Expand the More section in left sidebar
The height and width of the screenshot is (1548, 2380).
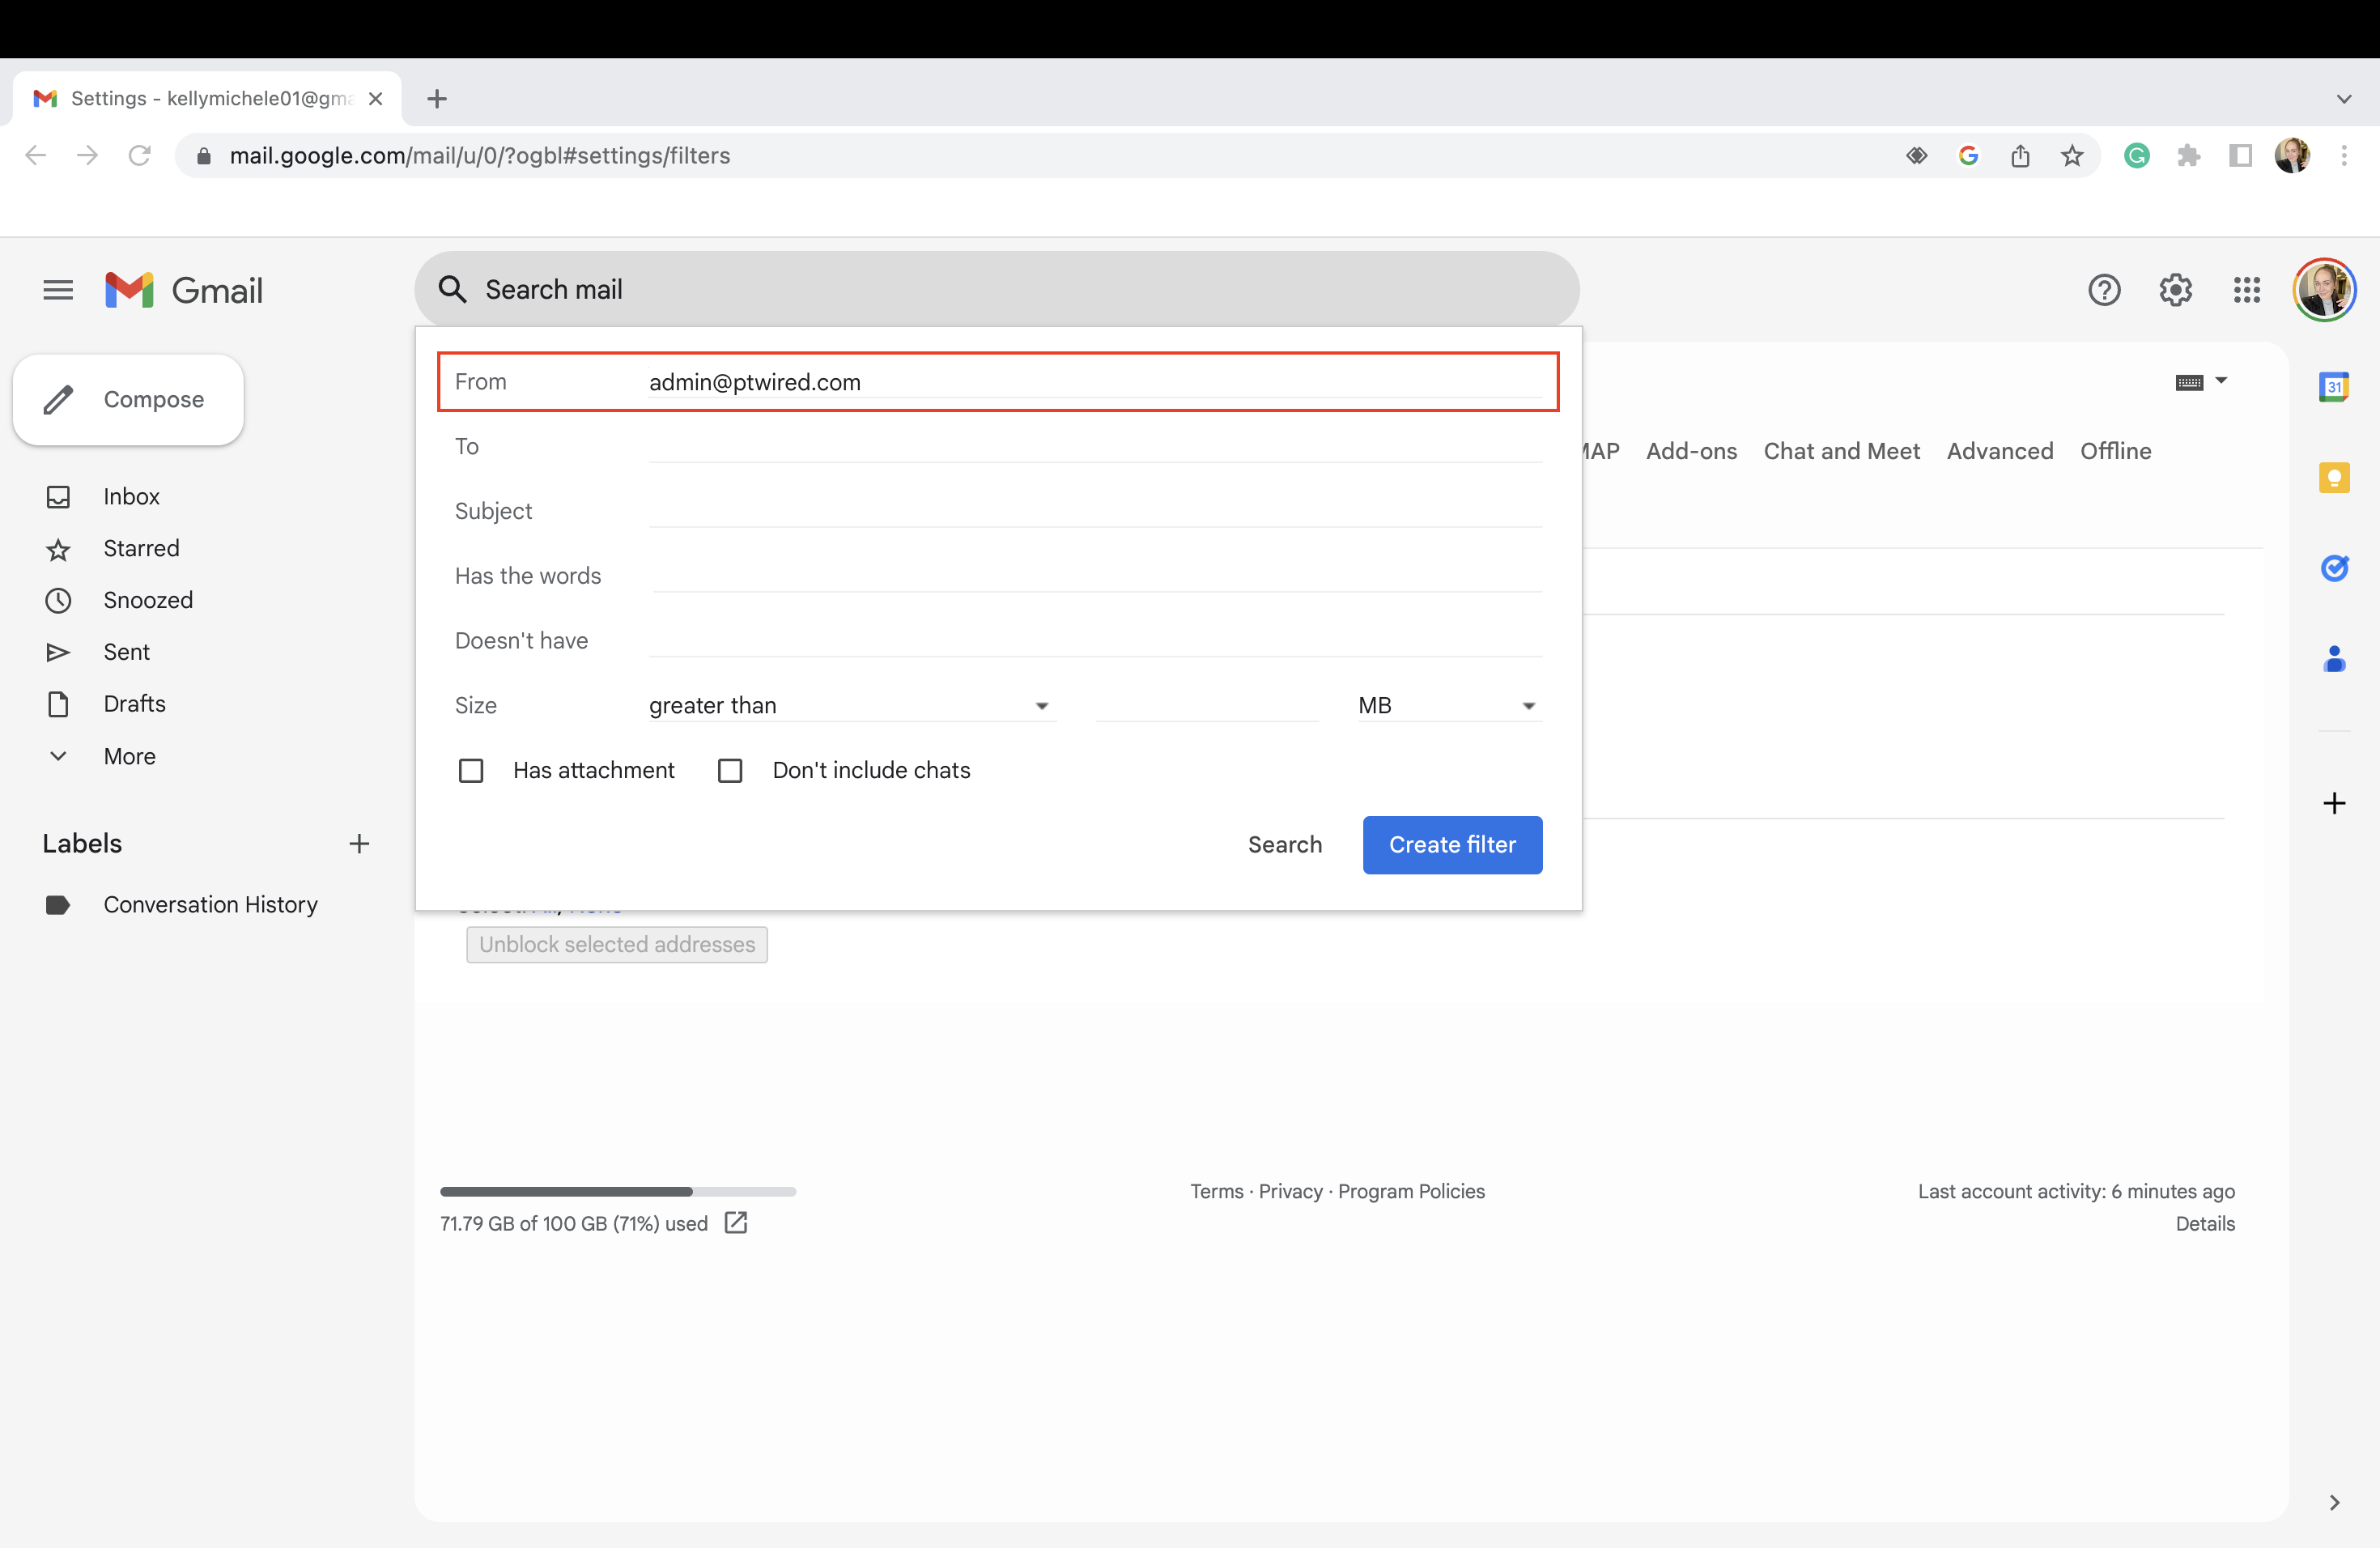coord(129,756)
